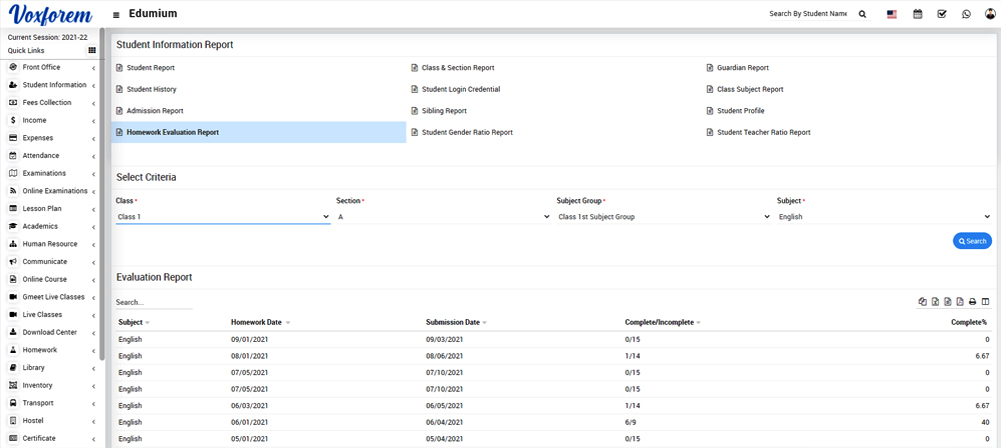Click the hamburger menu icon beside Edumium

coord(116,15)
